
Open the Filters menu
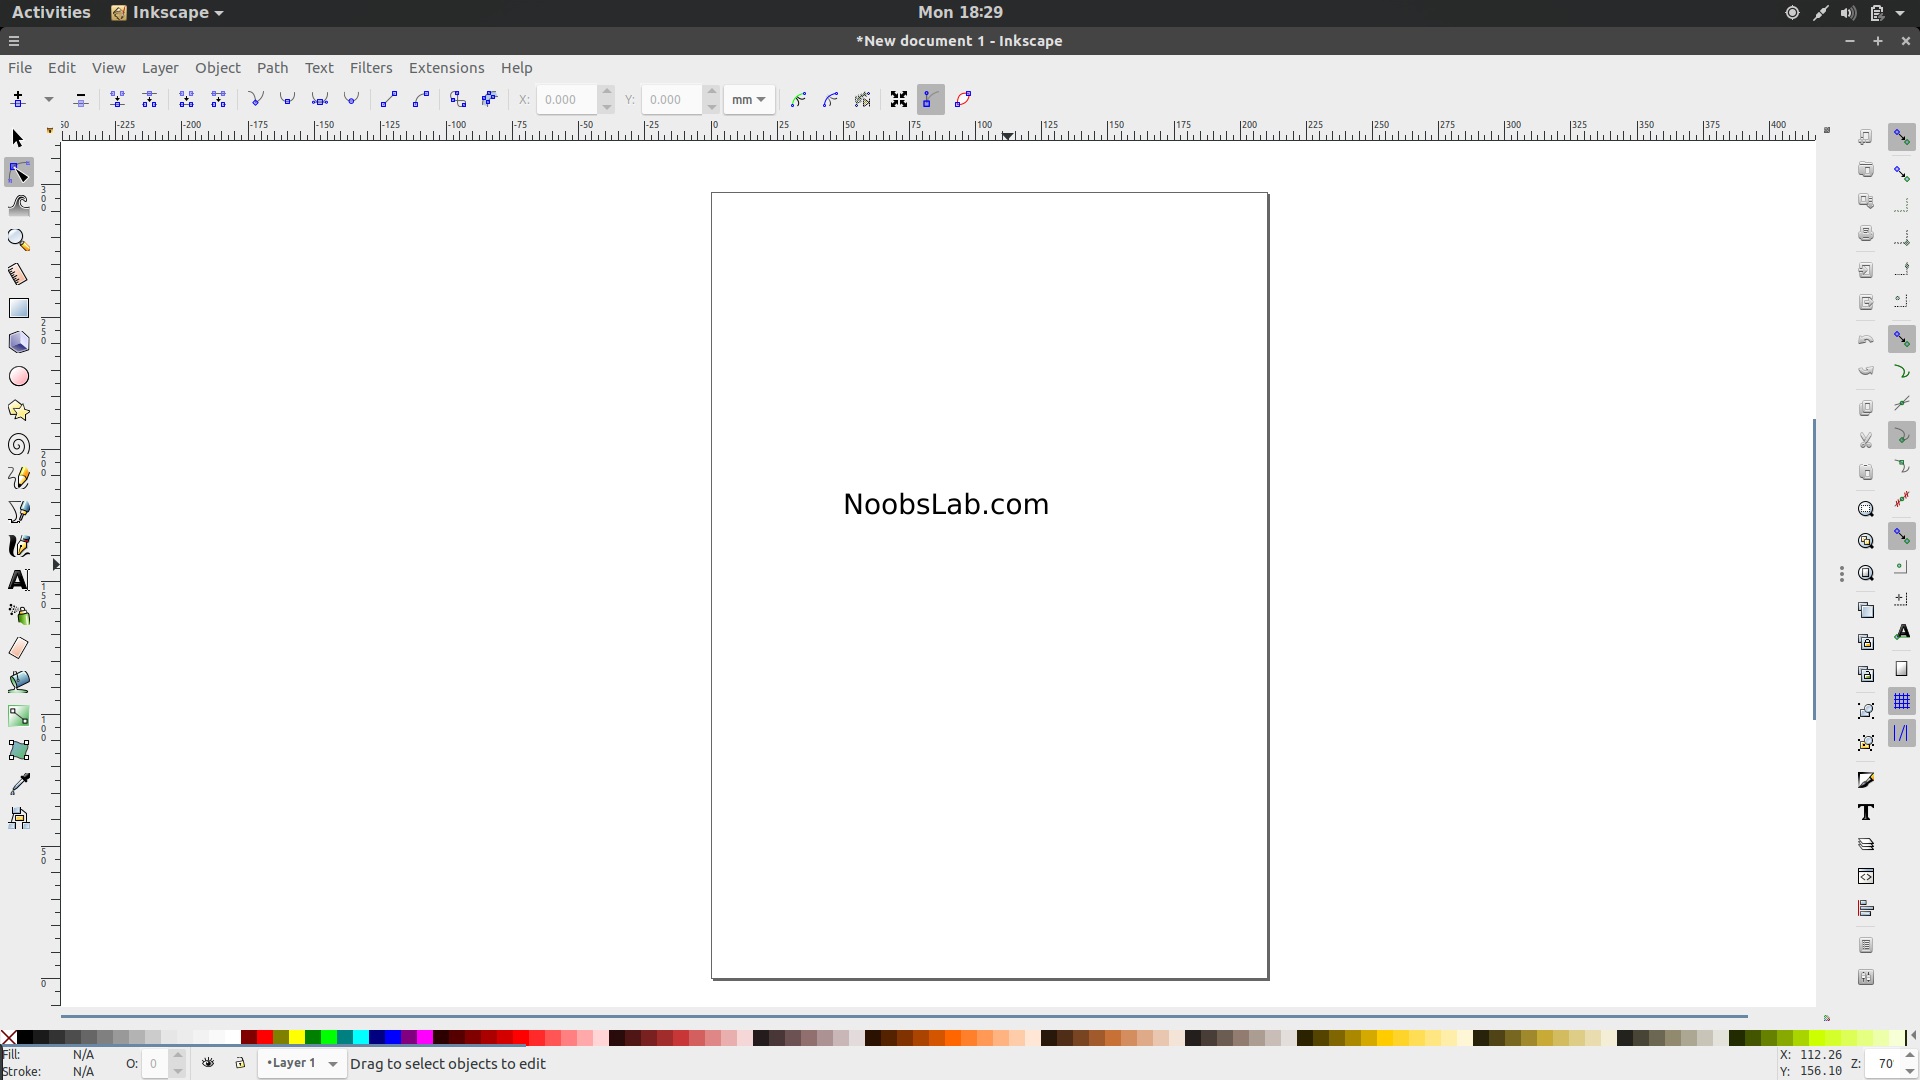[371, 67]
